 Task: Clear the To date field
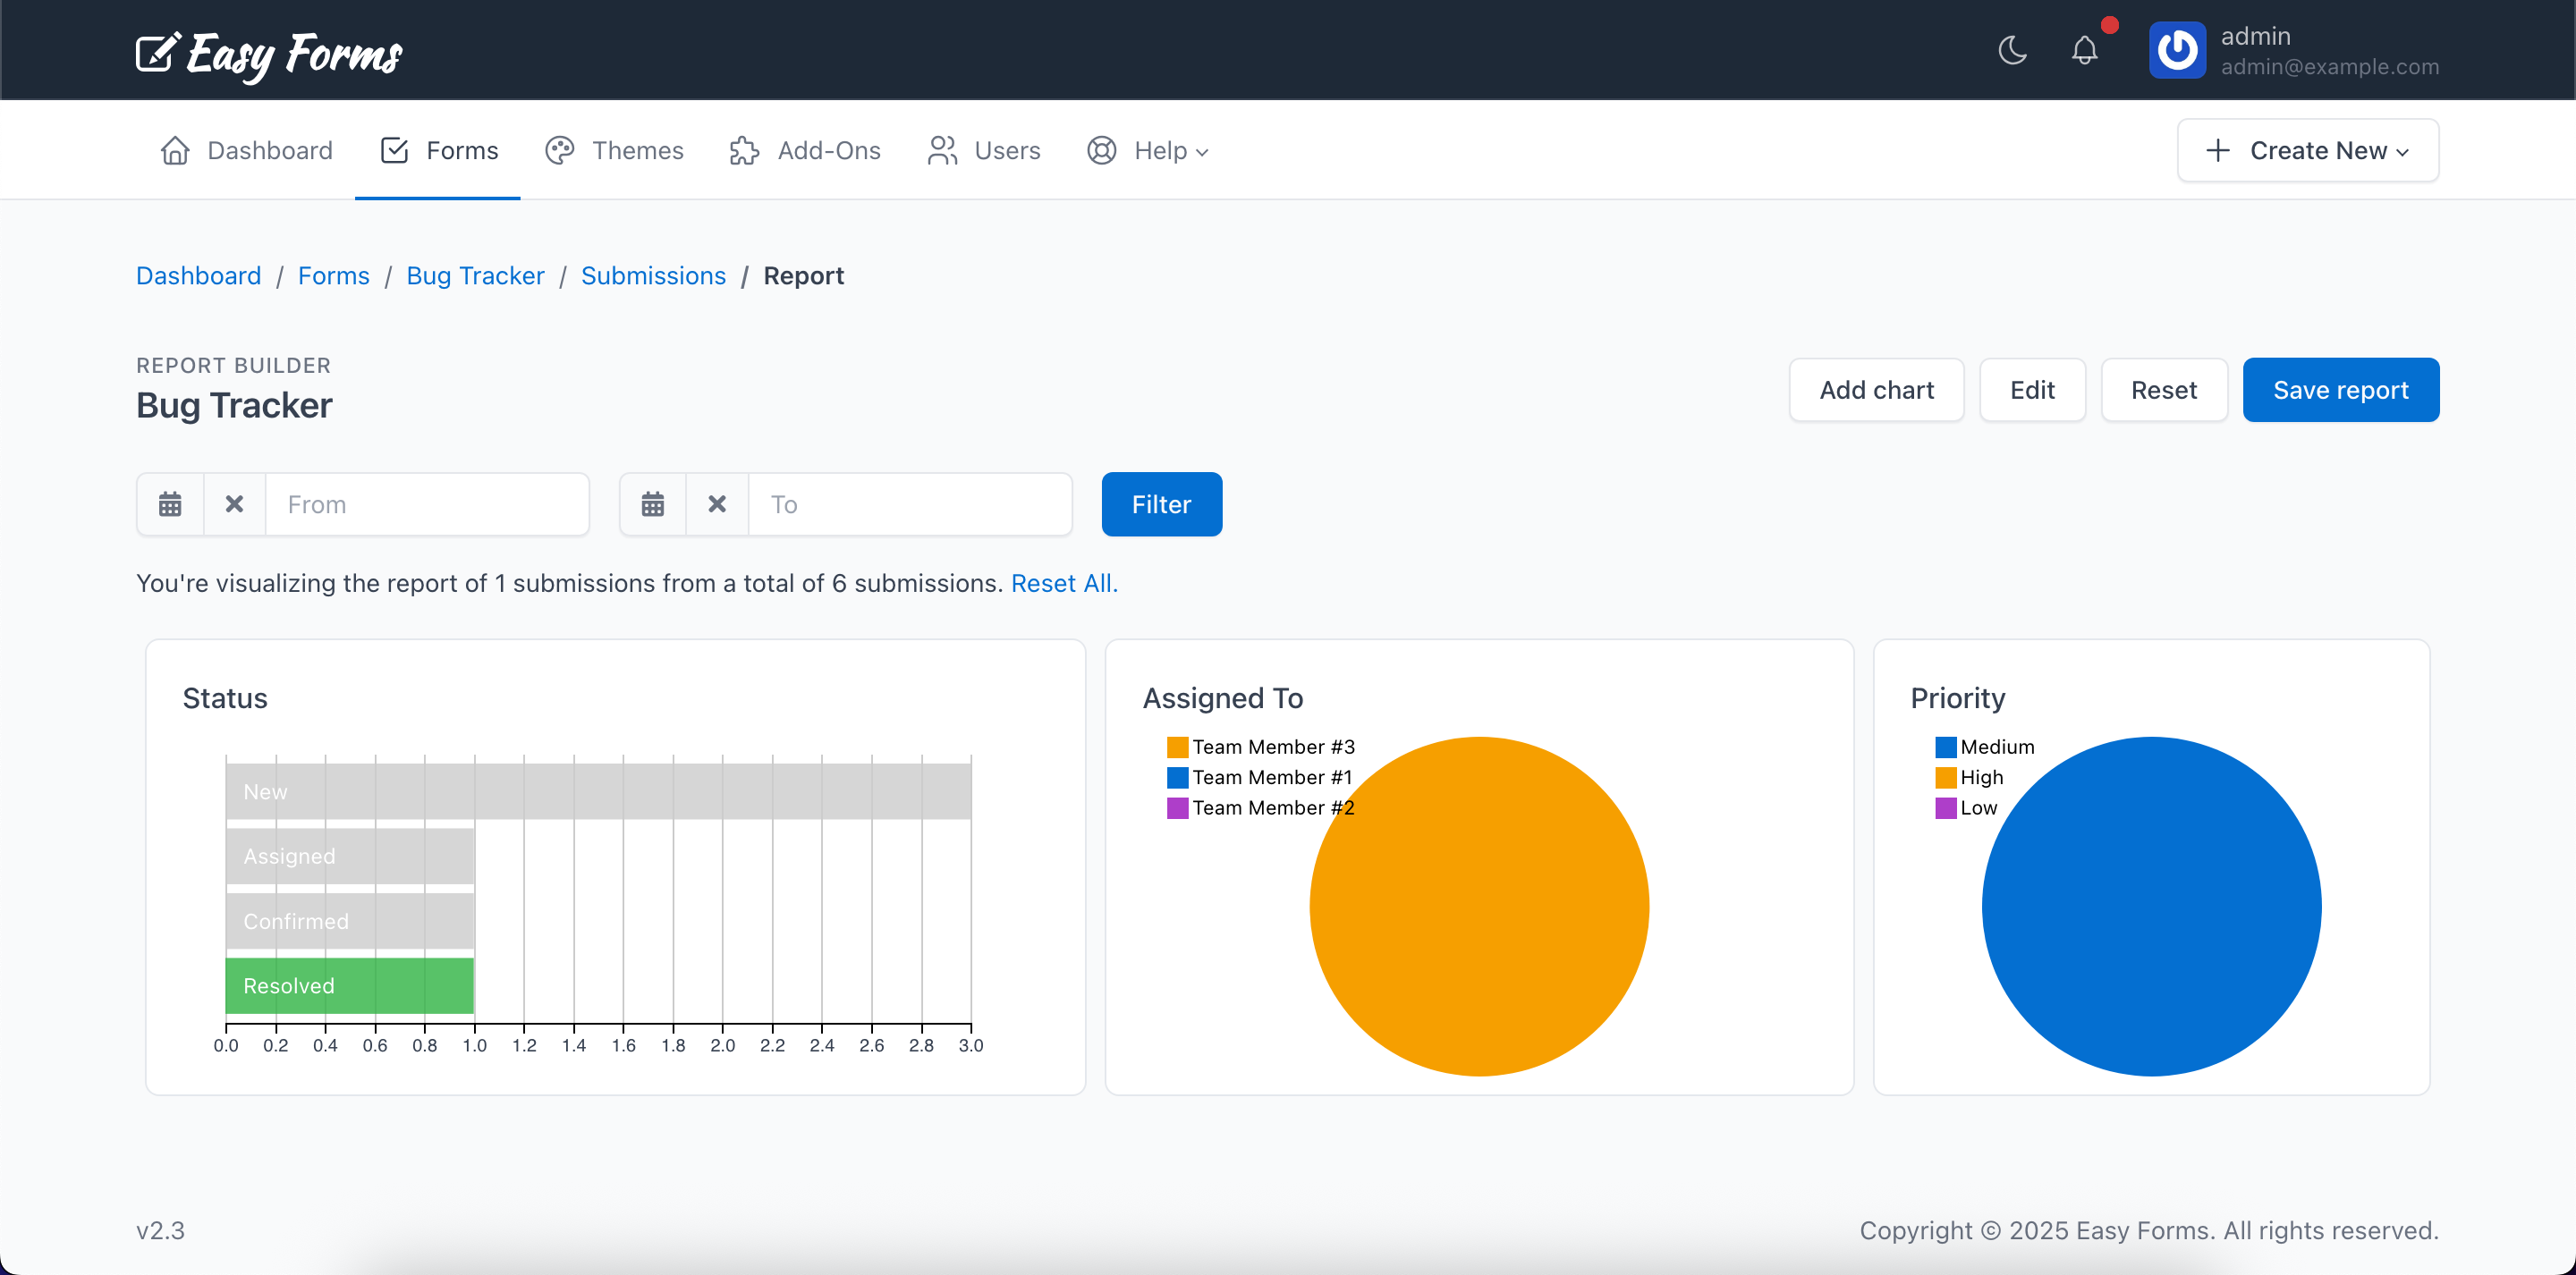(717, 504)
